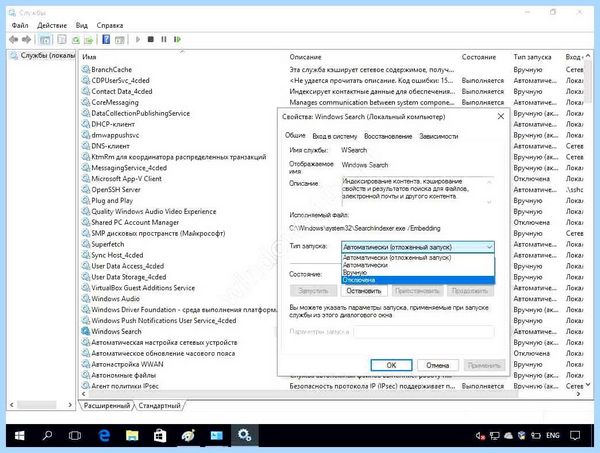Switch to the Общие tab
Image resolution: width=600 pixels, height=453 pixels.
pyautogui.click(x=295, y=135)
